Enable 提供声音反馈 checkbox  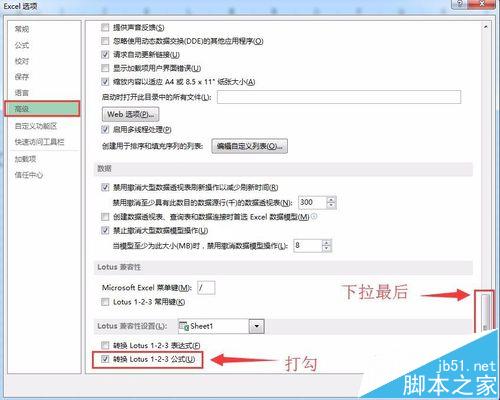point(105,27)
